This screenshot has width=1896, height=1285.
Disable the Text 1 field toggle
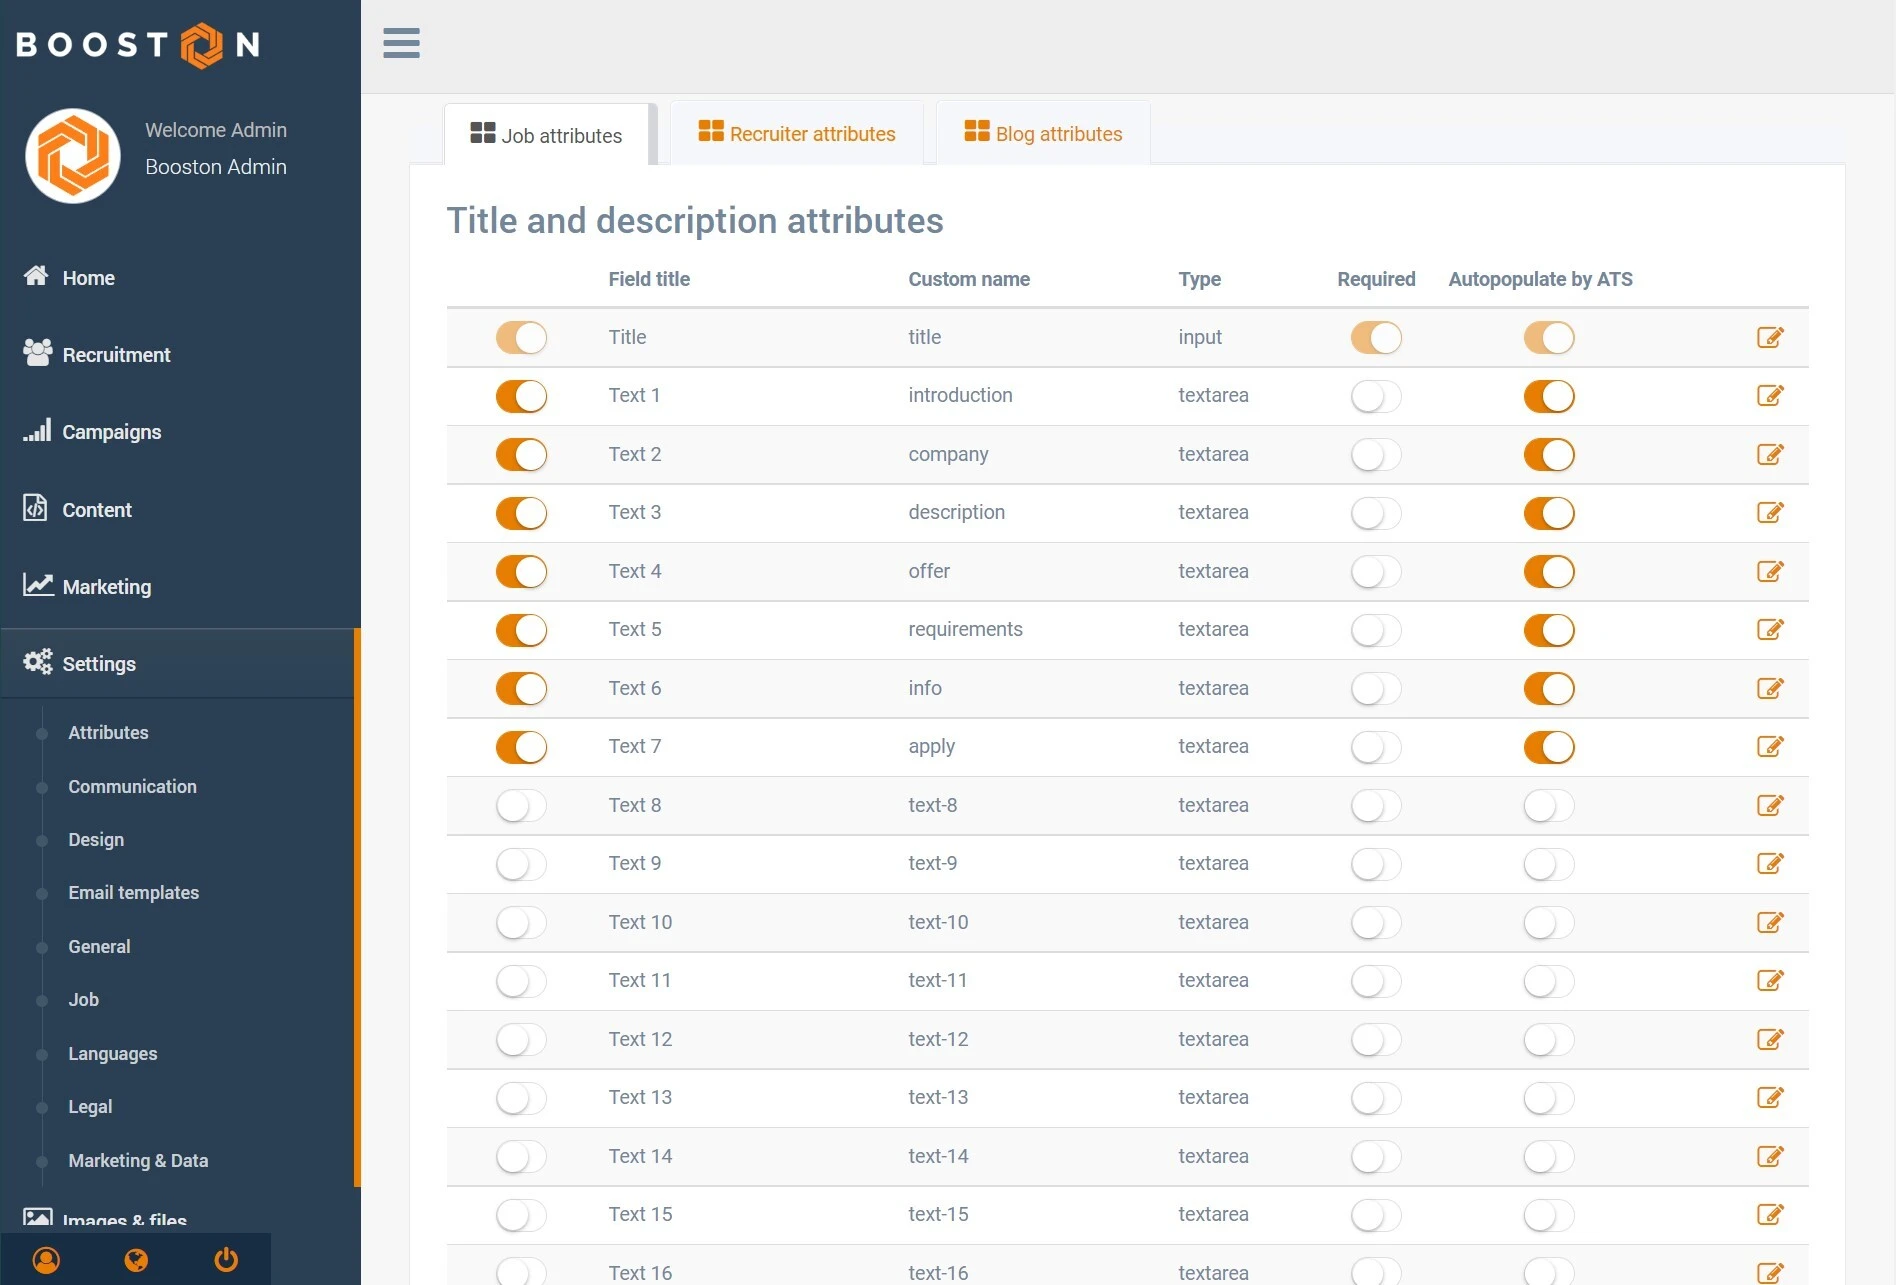click(x=521, y=396)
